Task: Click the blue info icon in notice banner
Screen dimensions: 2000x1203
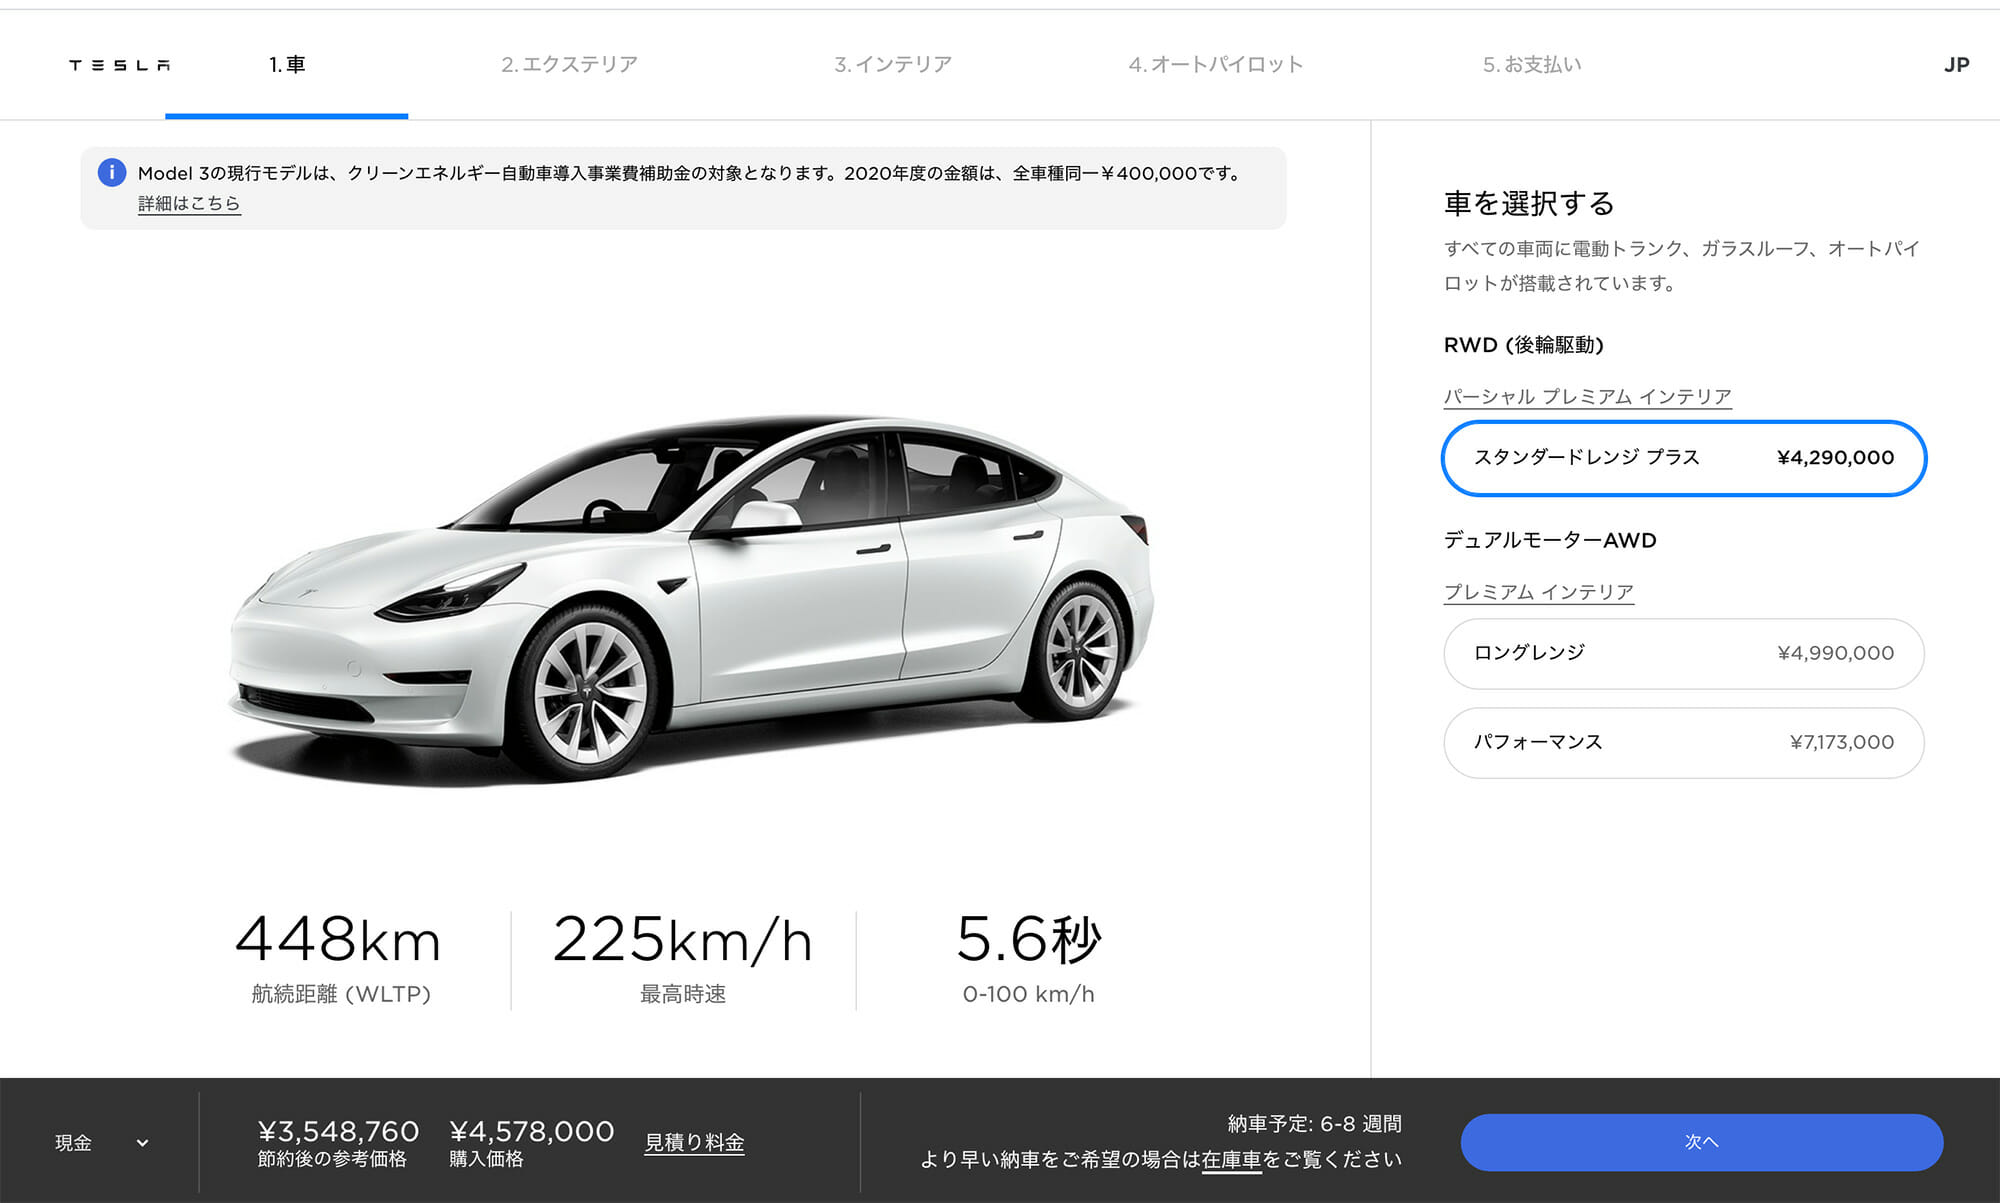Action: pyautogui.click(x=112, y=172)
